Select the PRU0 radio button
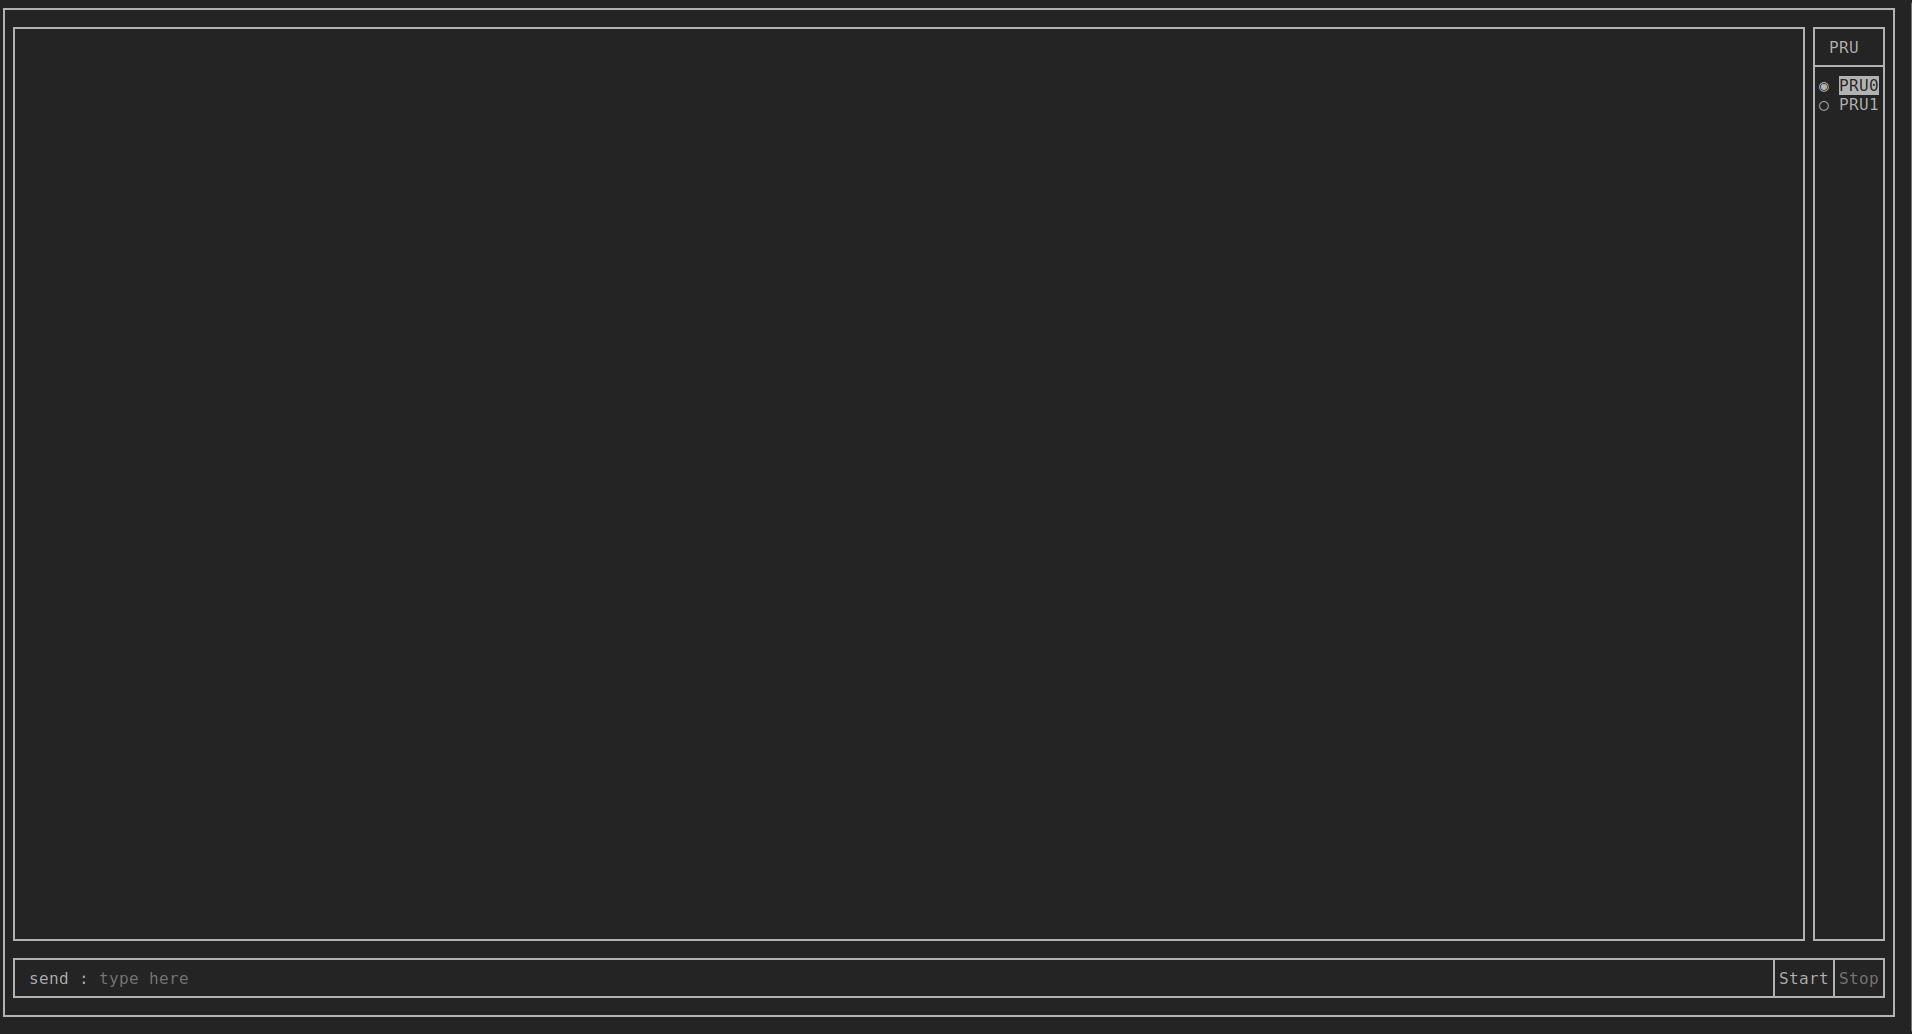 [1848, 86]
